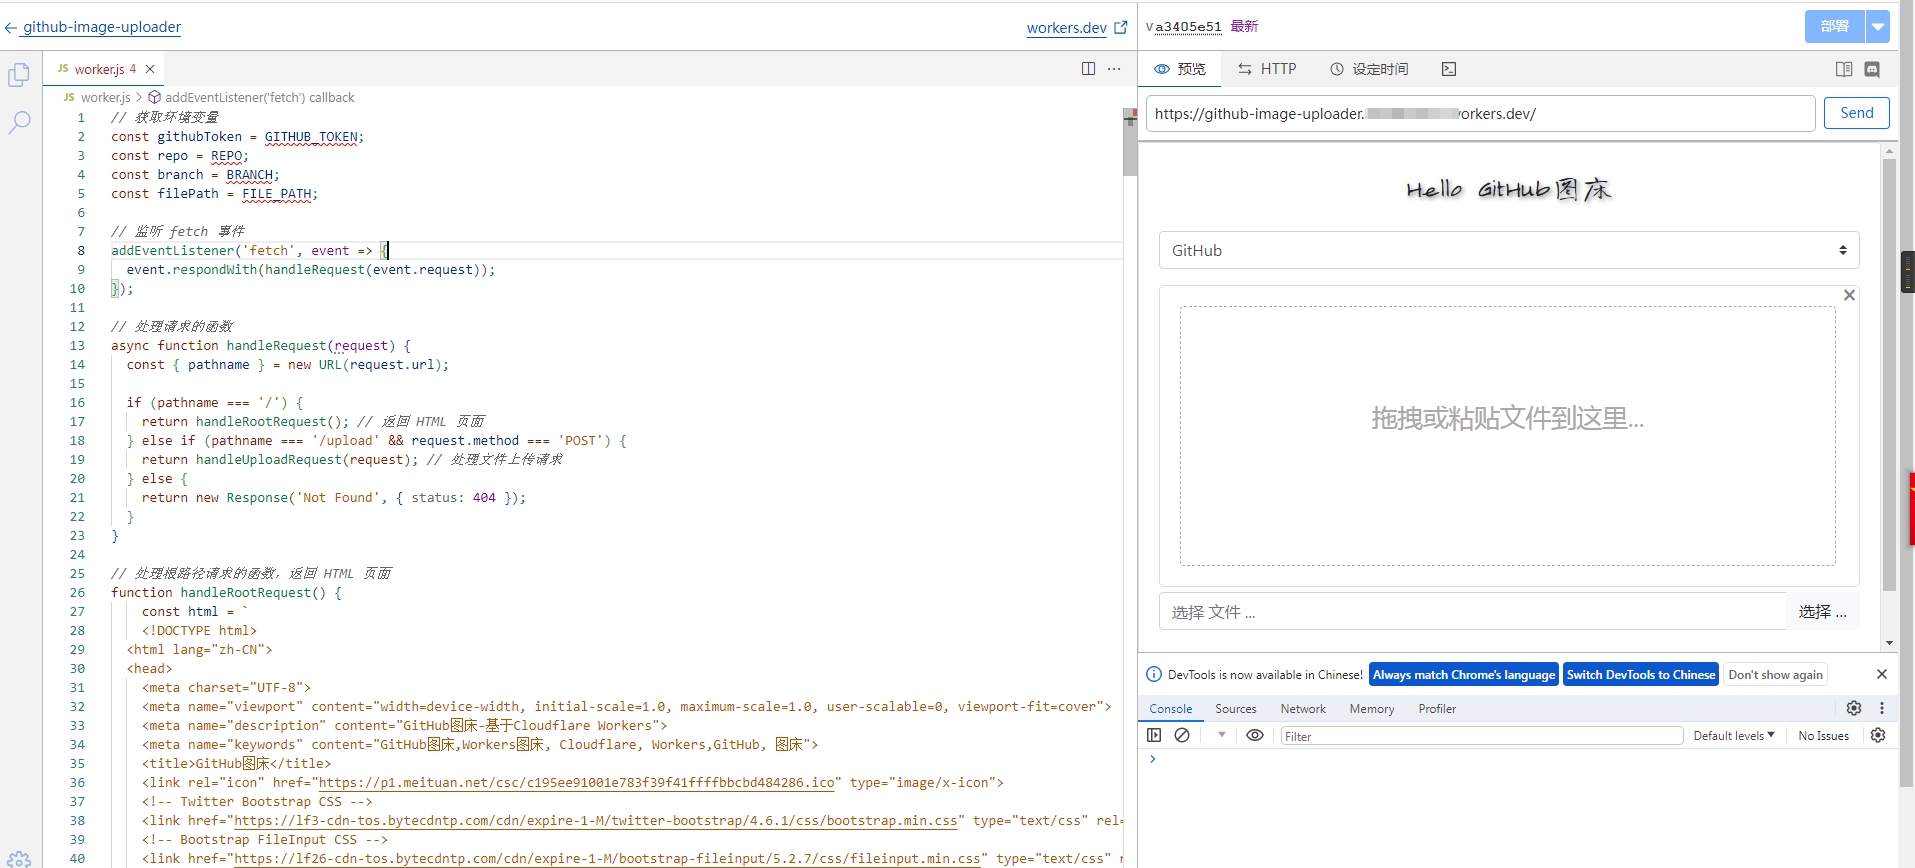Open the console context dropdown arrow
The image size is (1915, 868).
(x=1222, y=735)
